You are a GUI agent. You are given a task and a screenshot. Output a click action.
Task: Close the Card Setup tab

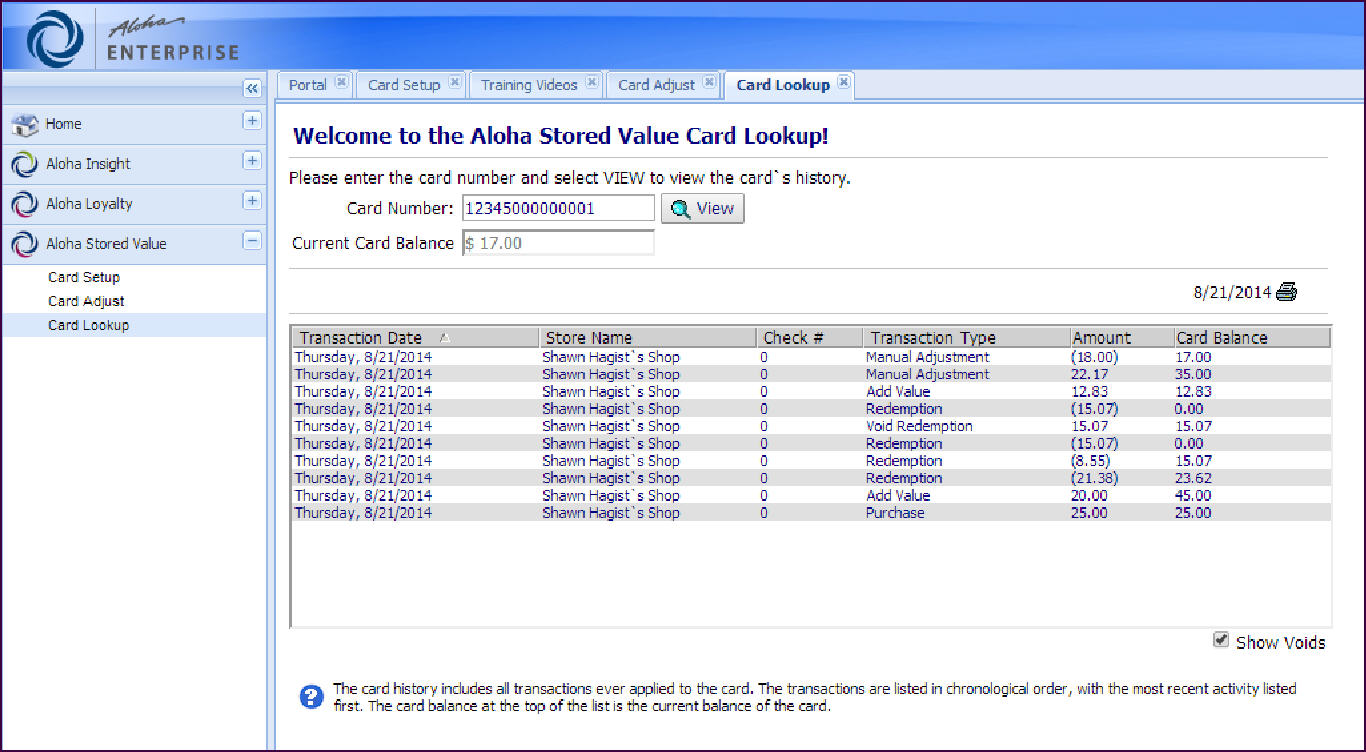[454, 83]
